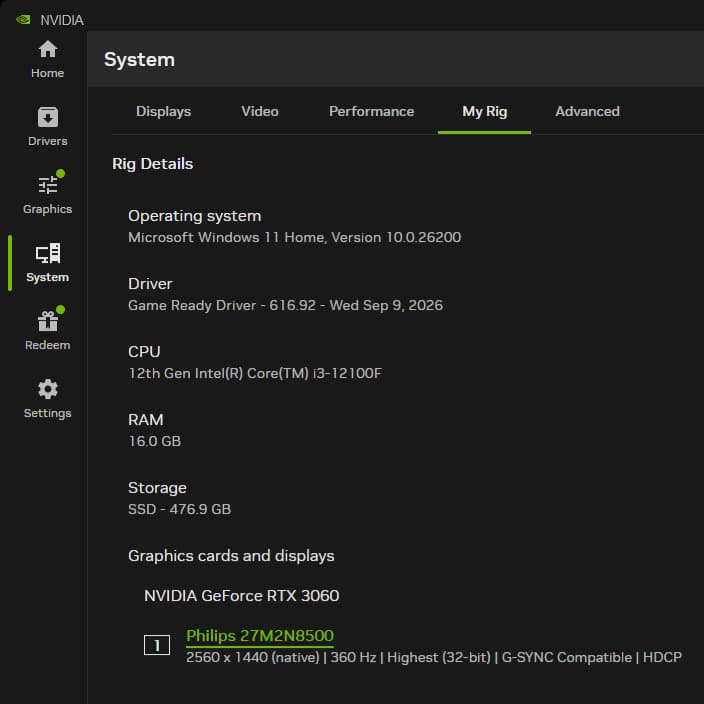Click the display number 1 badge
704x704 pixels.
[x=157, y=645]
